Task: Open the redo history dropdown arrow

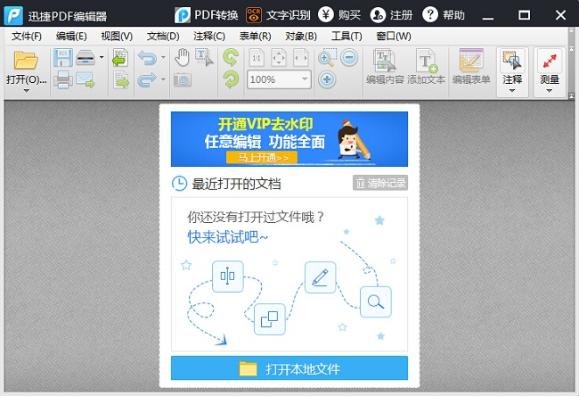Action: (163, 79)
